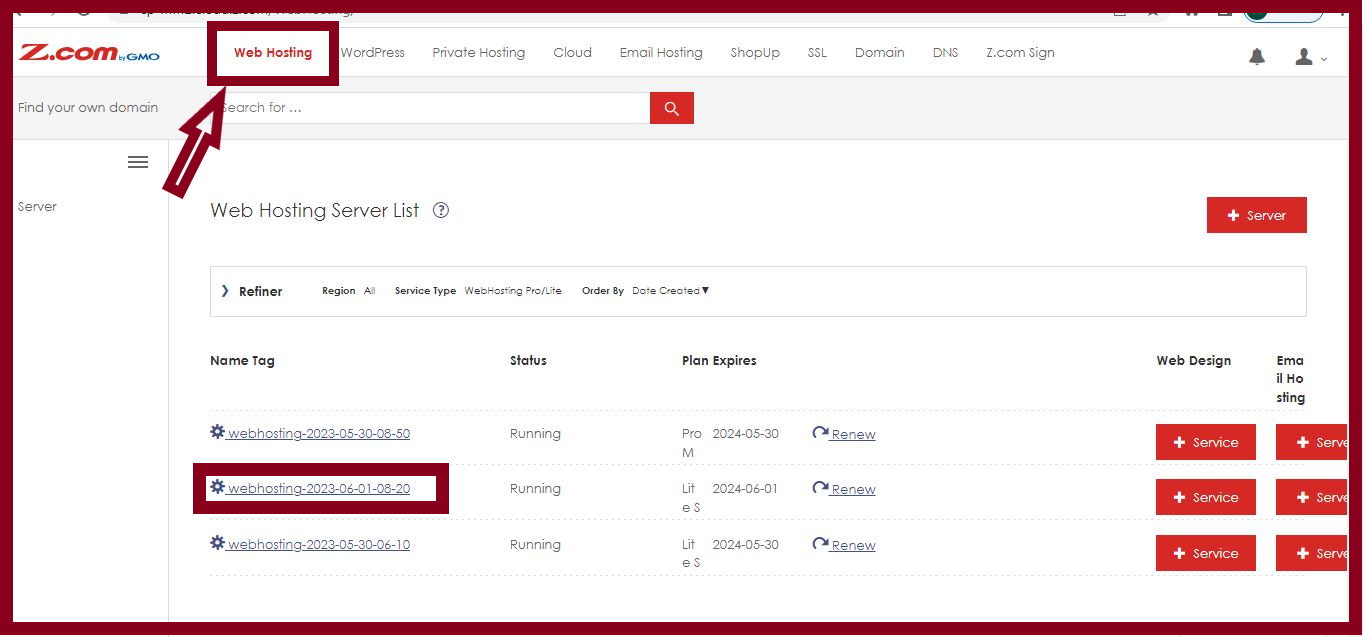Screen dimensions: 1363x637
Task: Expand the Refiner chevron arrow
Action: pos(224,290)
